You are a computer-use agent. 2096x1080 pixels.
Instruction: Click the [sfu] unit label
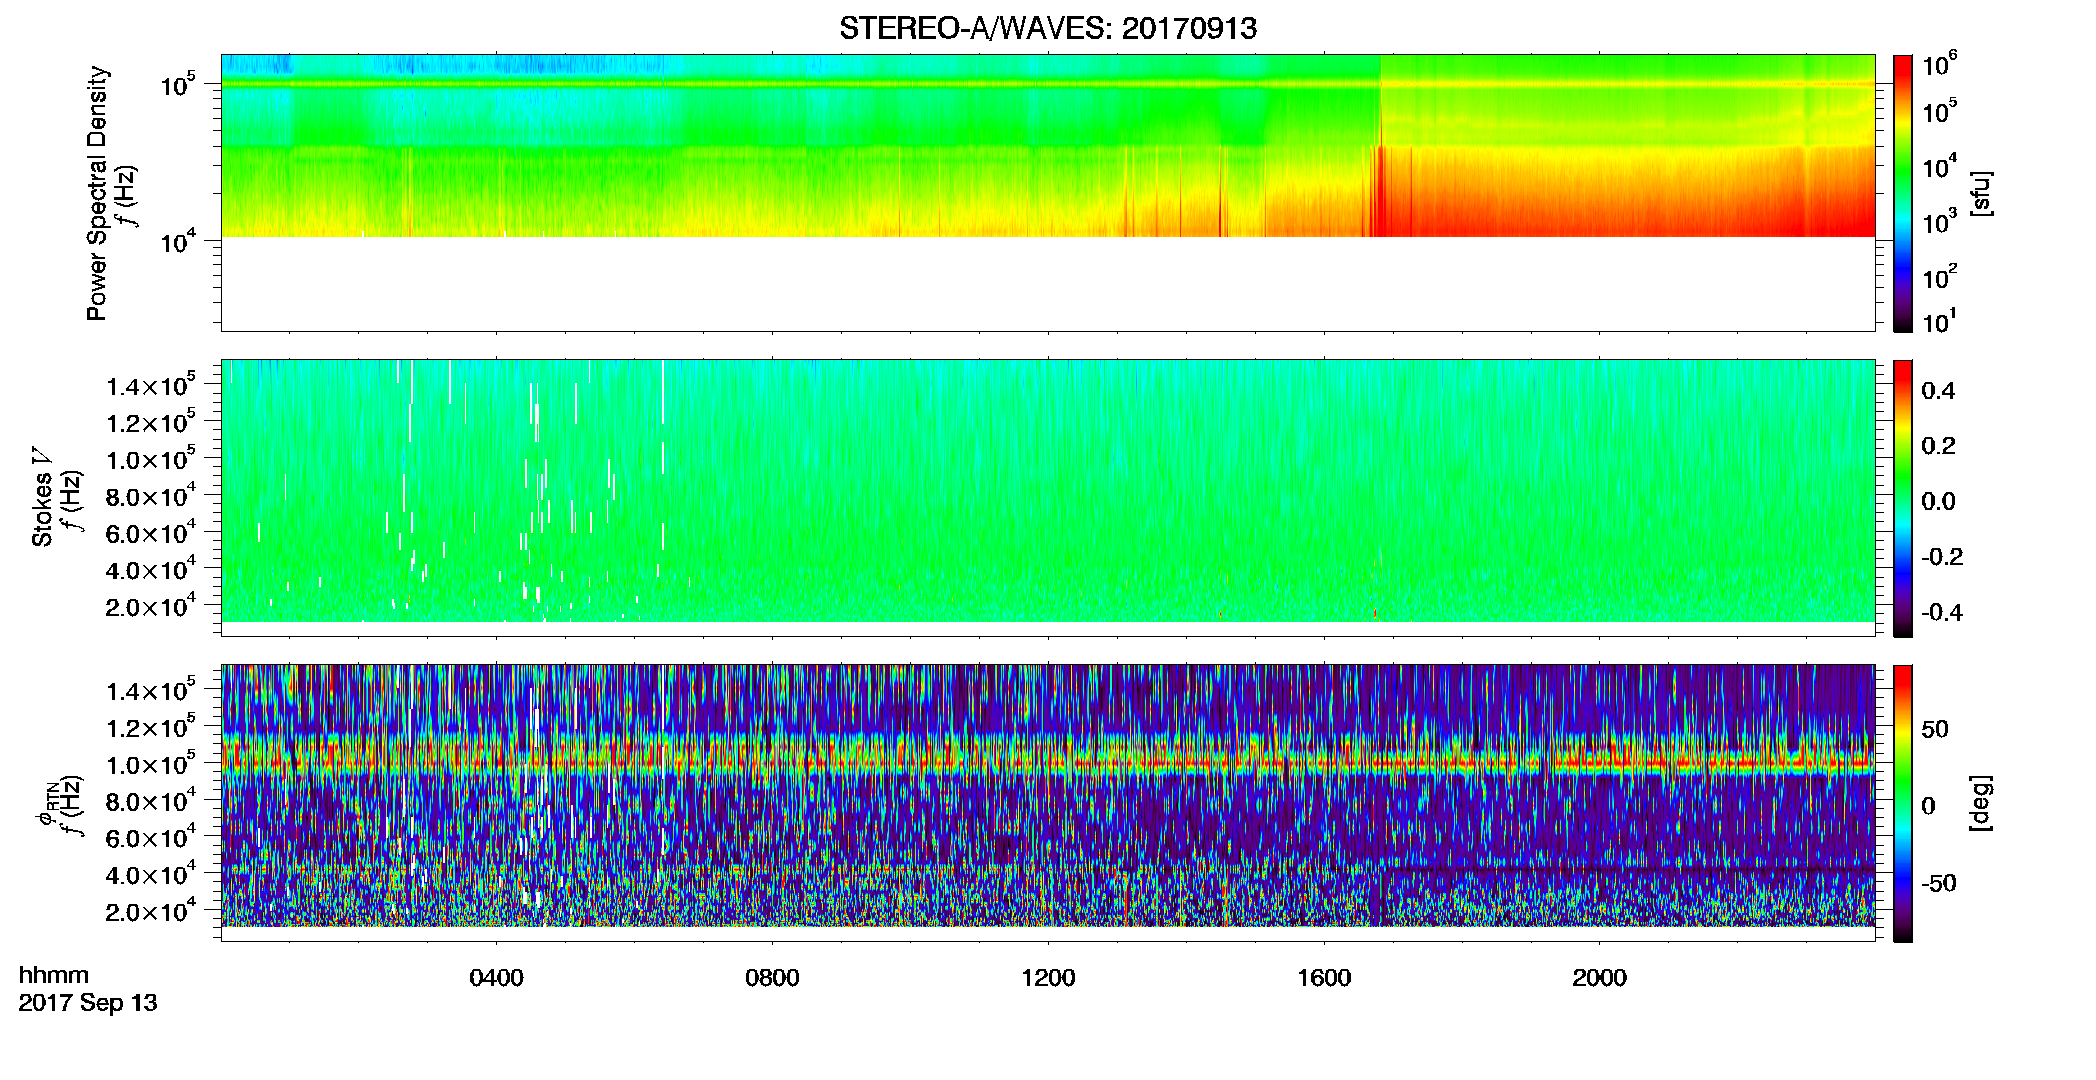[1982, 193]
